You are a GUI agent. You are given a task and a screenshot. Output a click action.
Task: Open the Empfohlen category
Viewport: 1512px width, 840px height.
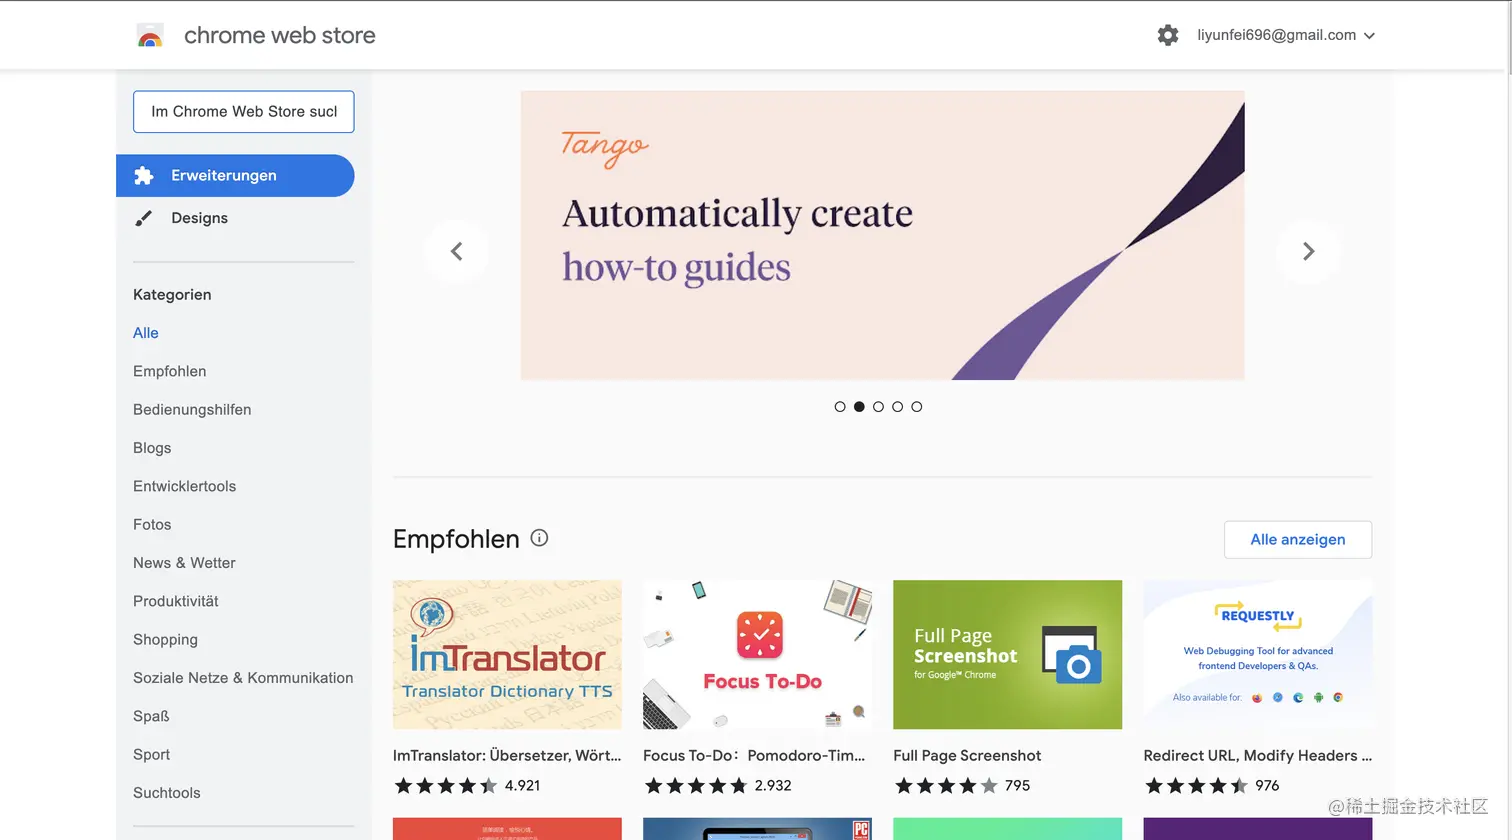170,371
